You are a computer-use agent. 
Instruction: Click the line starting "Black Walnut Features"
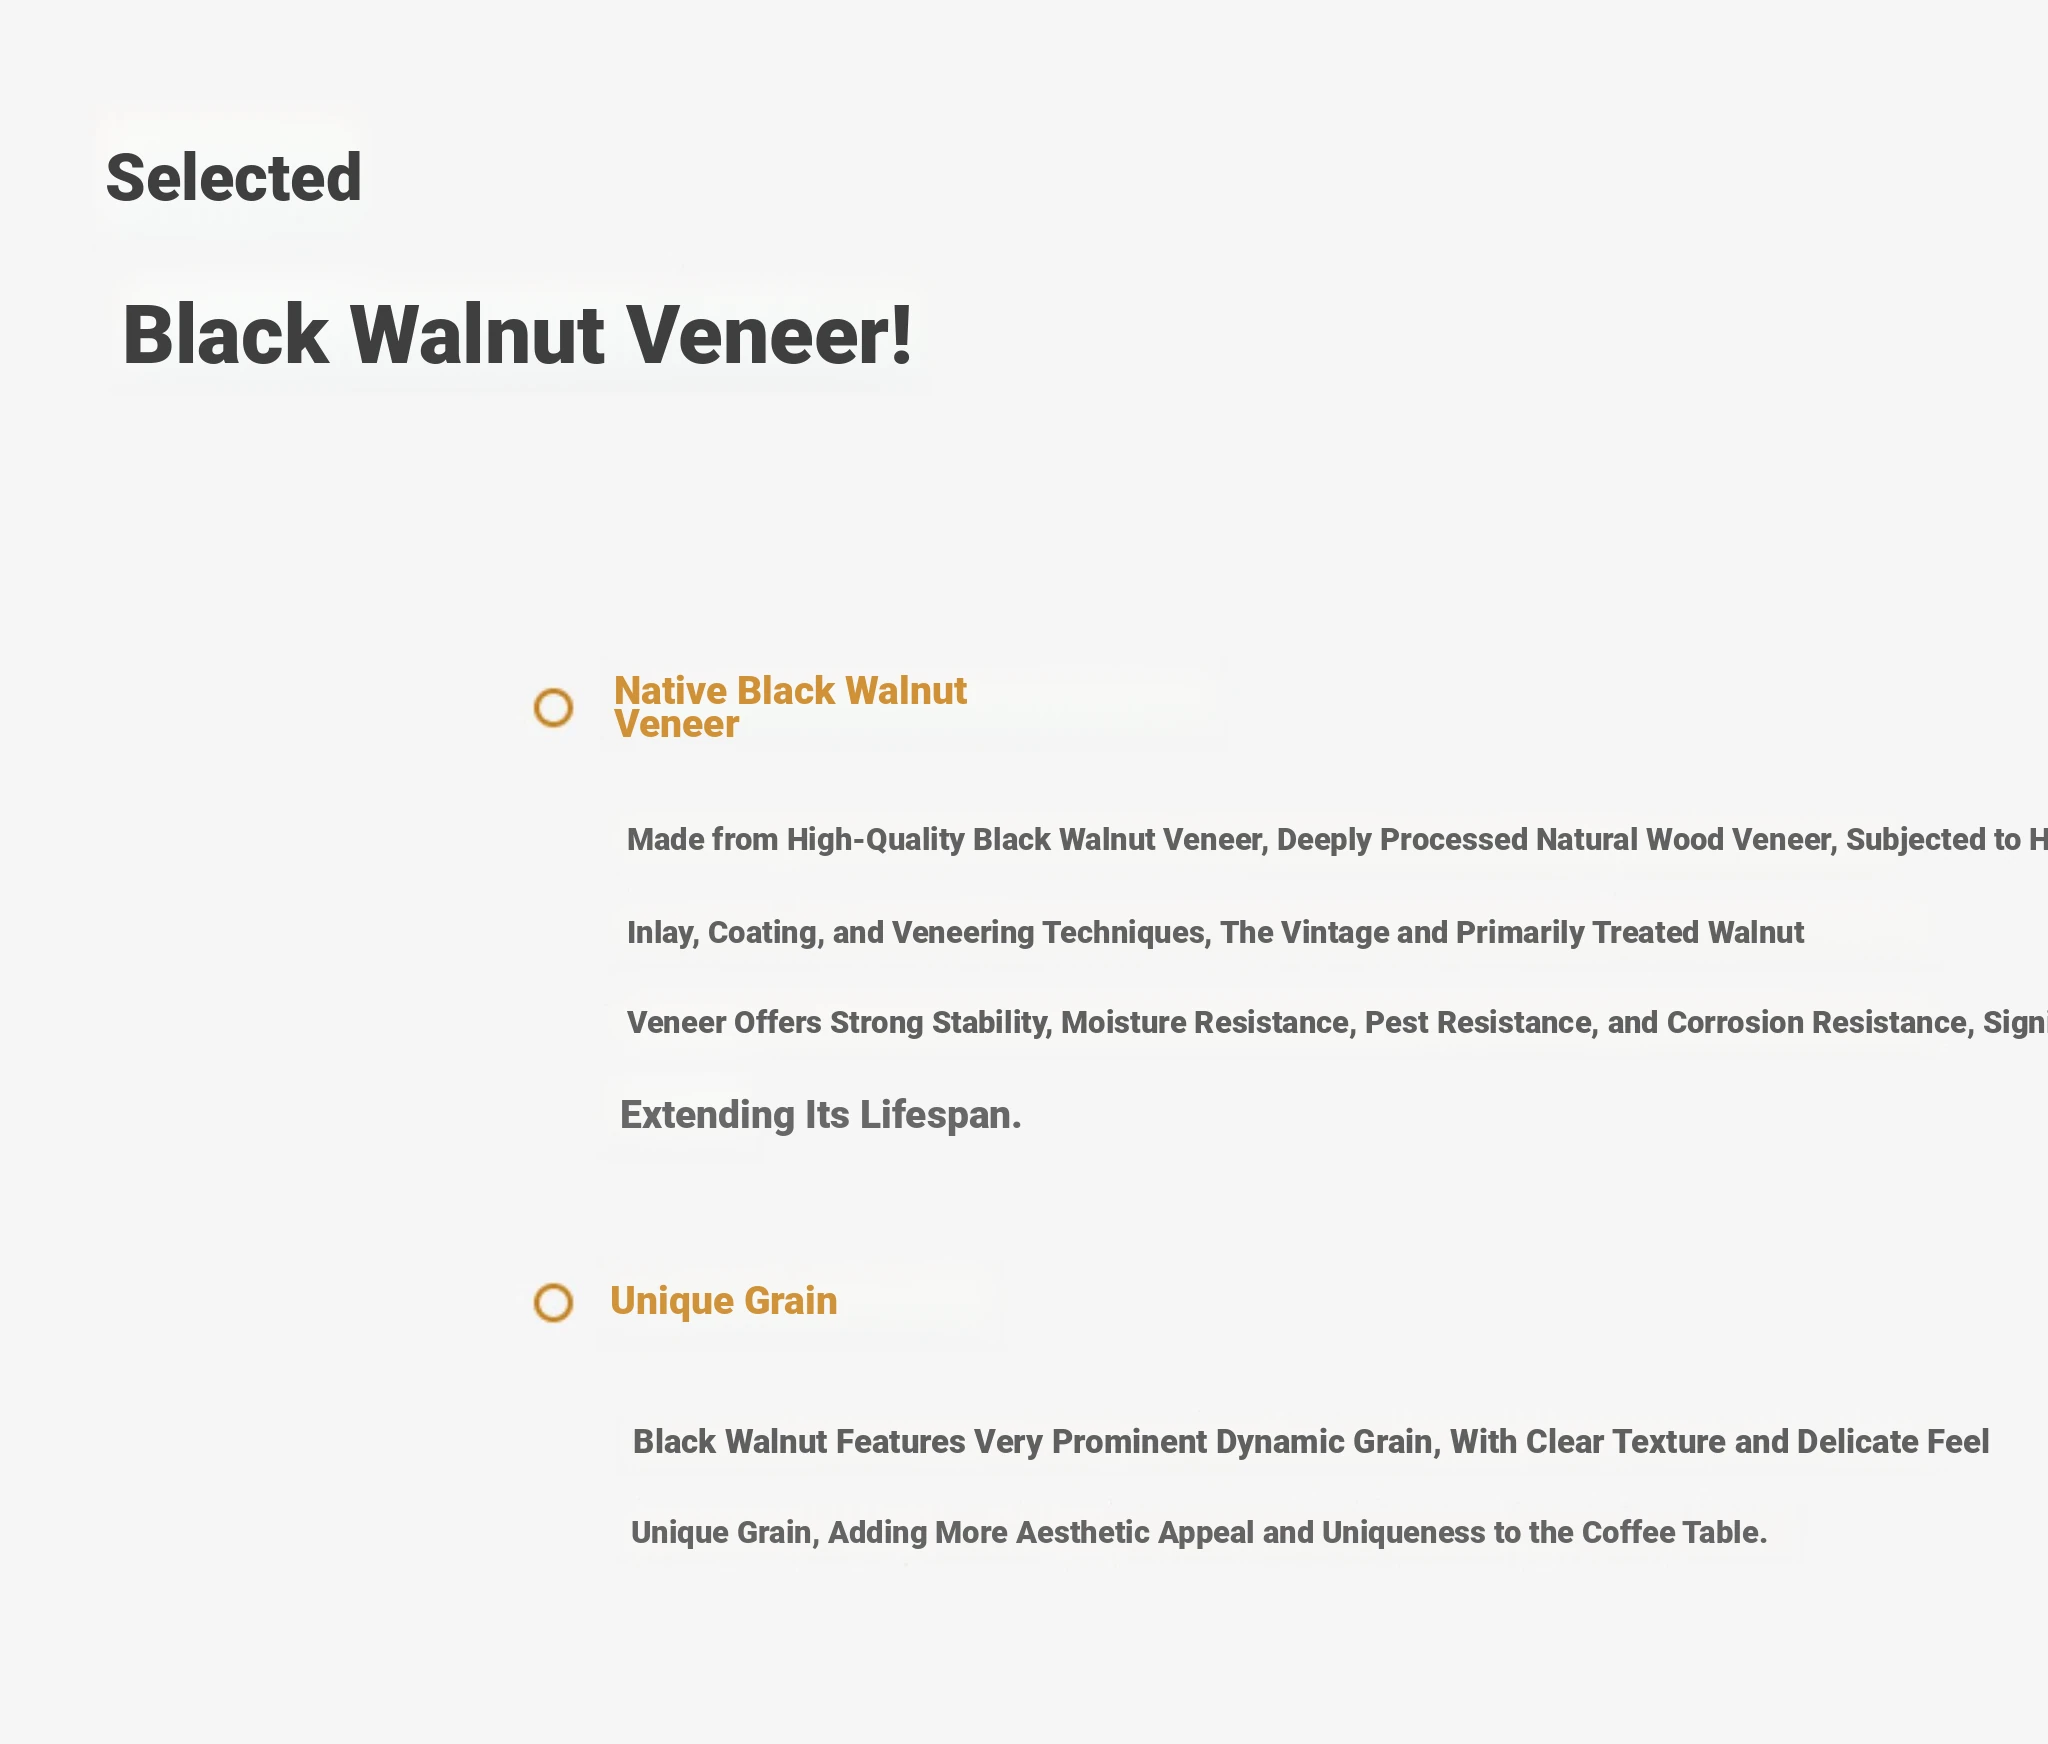pyautogui.click(x=1310, y=1442)
